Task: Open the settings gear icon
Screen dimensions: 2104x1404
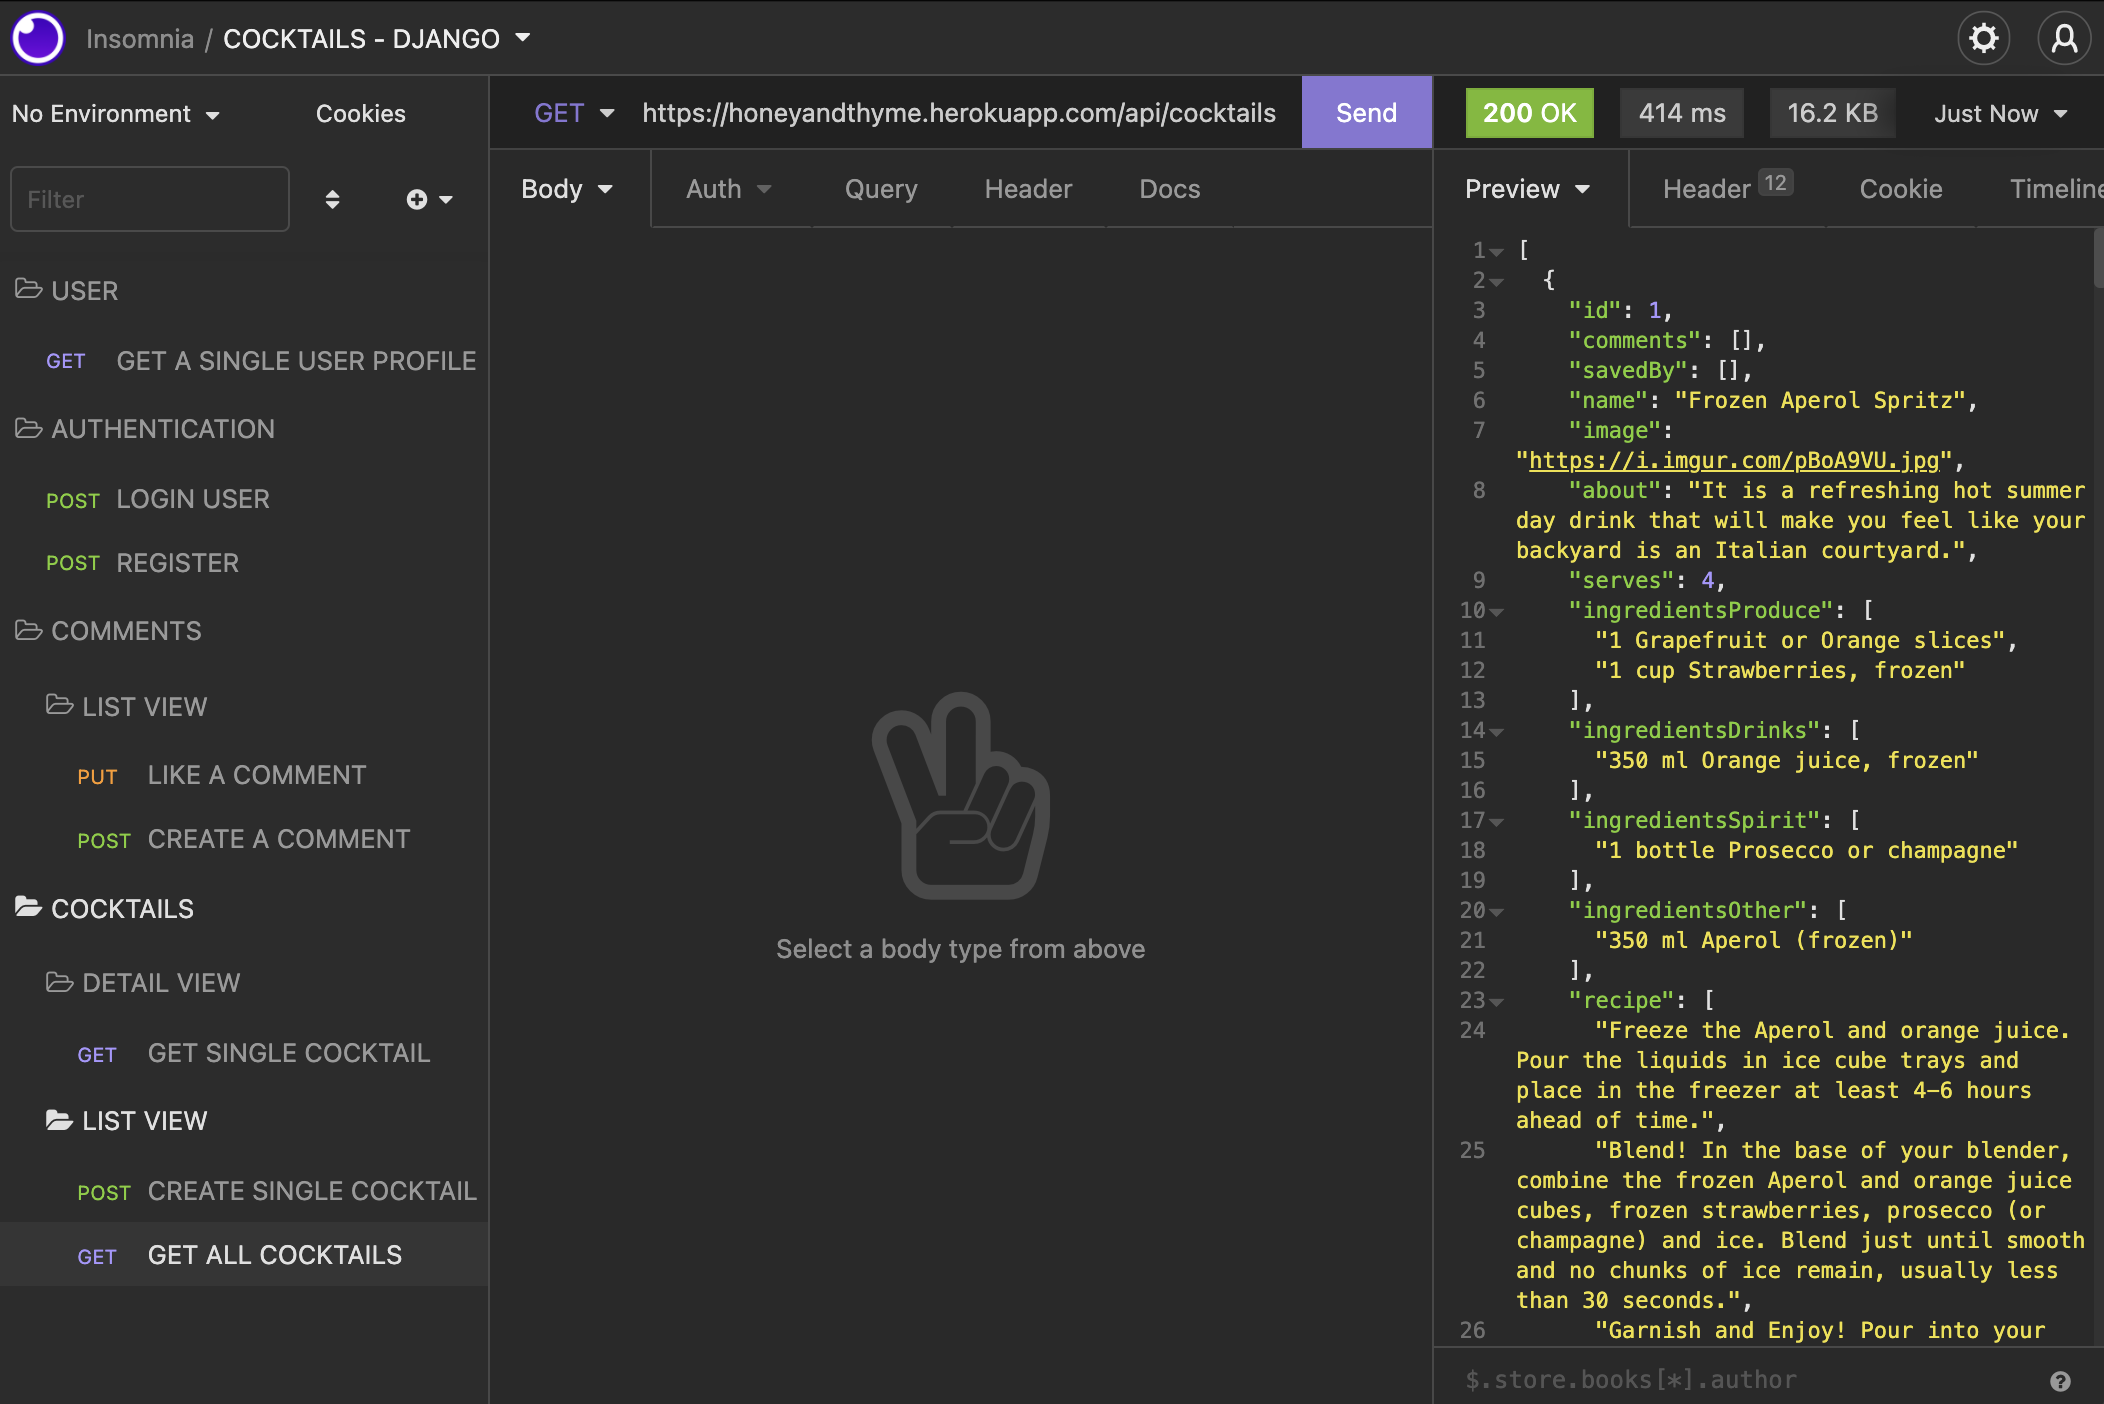Action: pos(1983,39)
